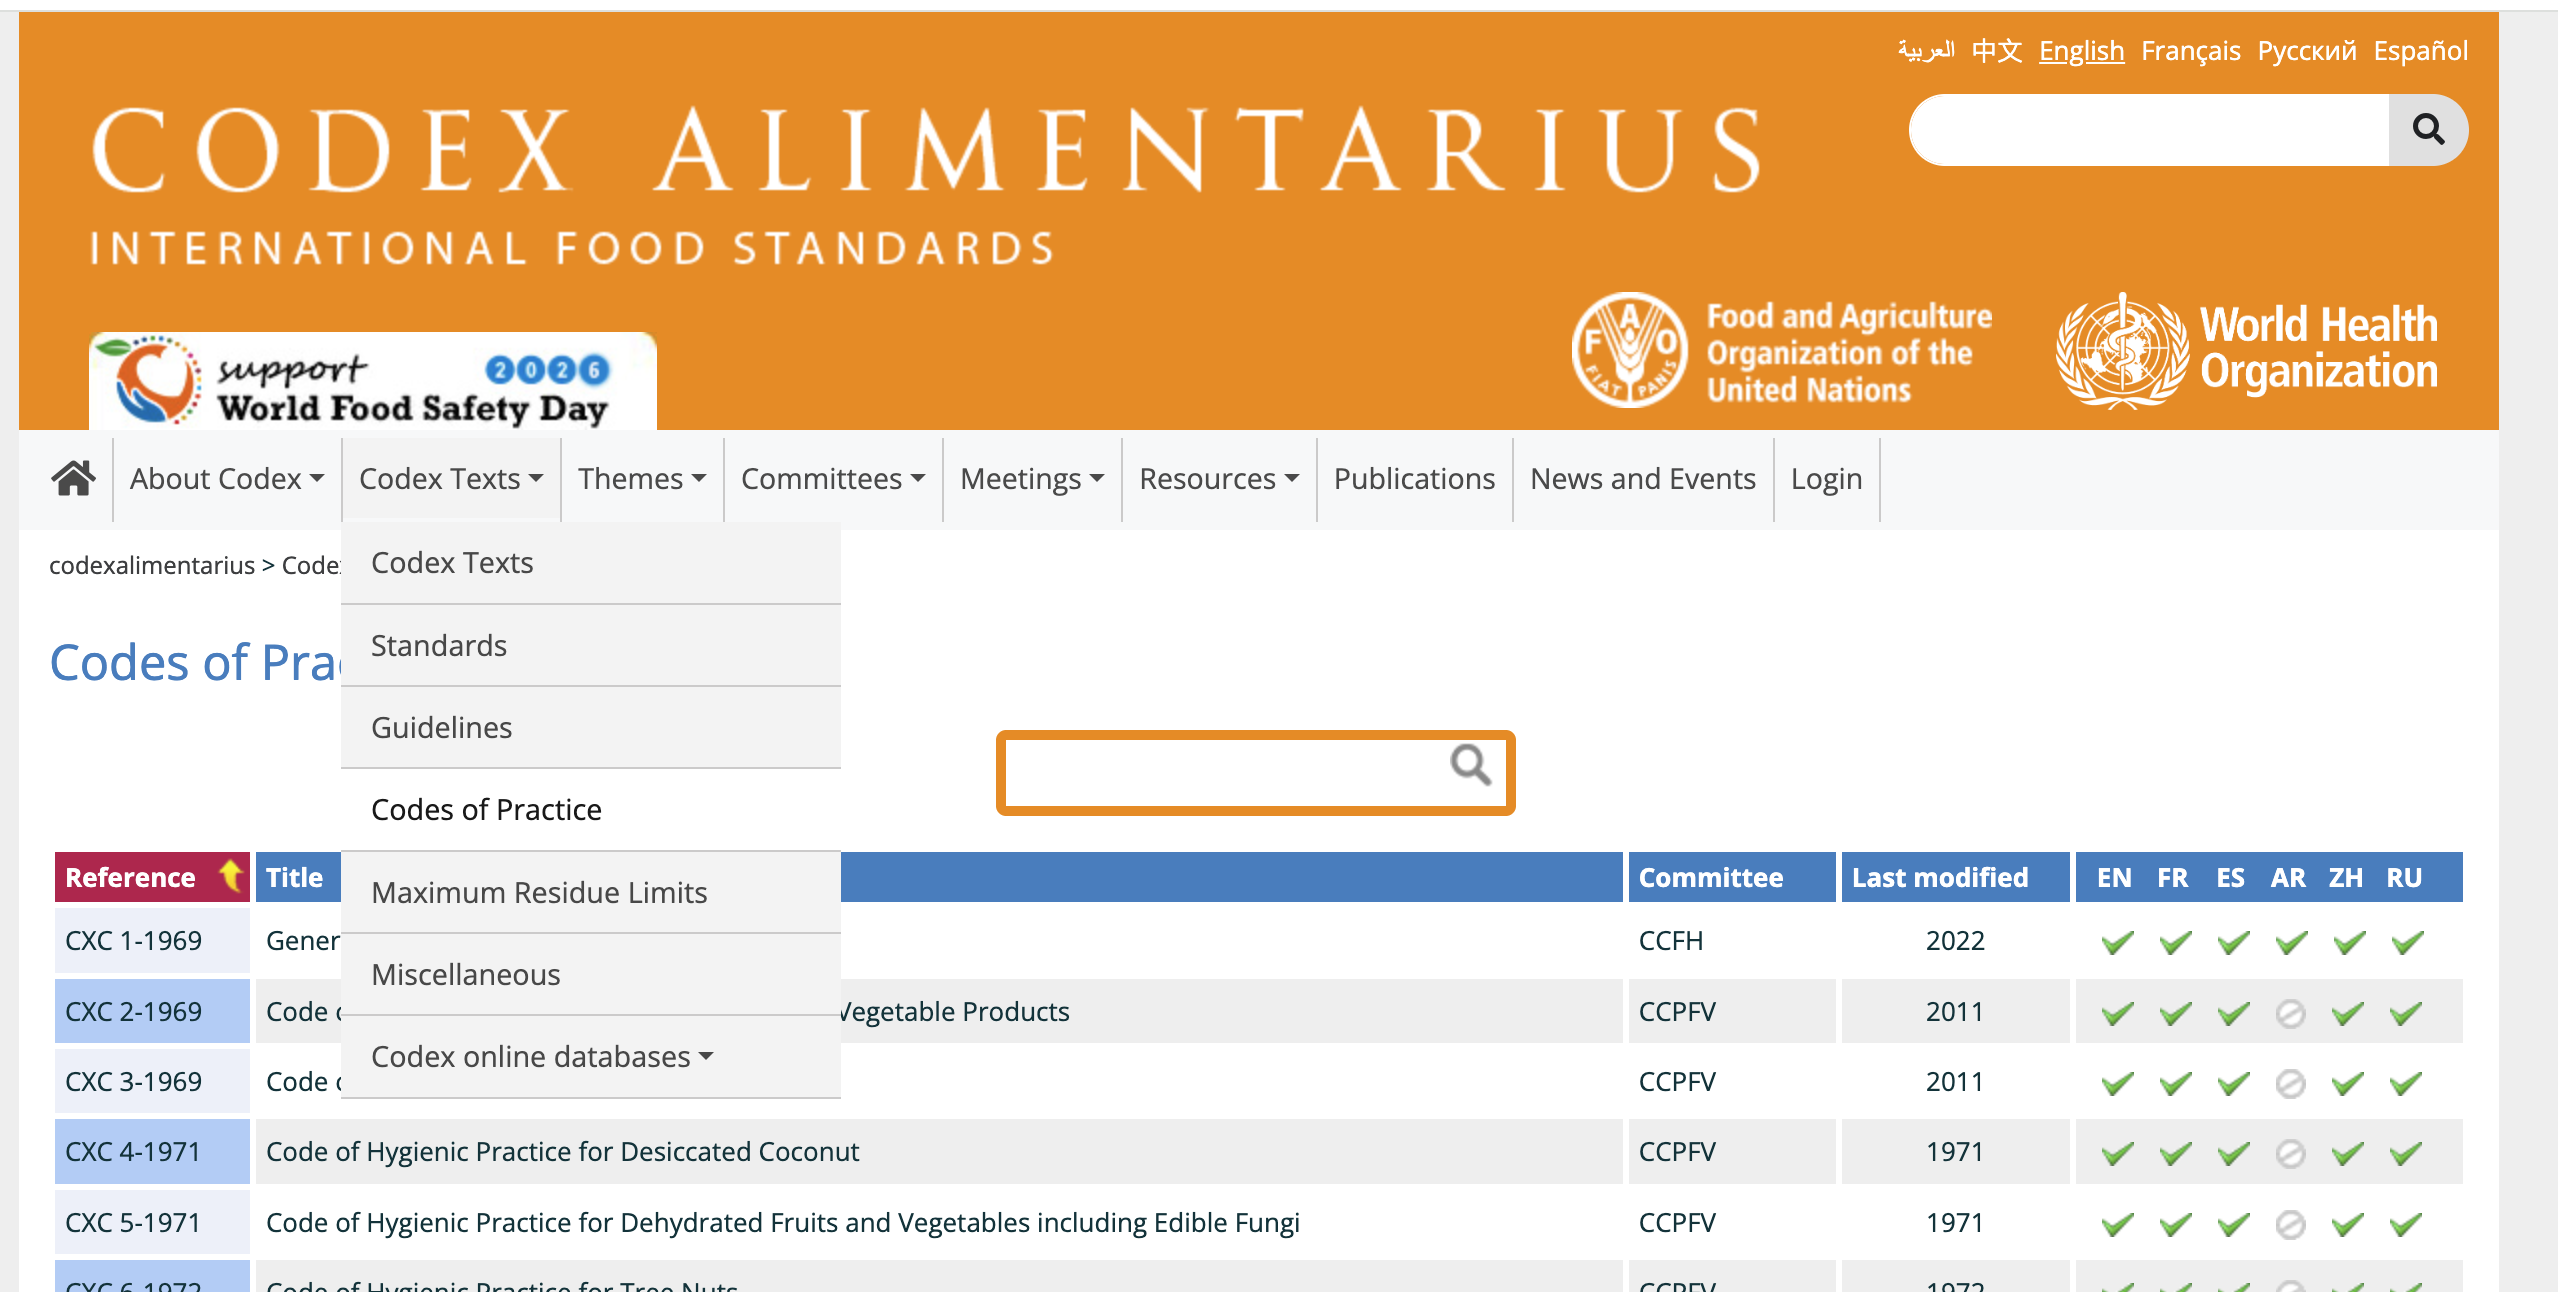Open the FAO logo link
This screenshot has height=1292, width=2558.
tap(1782, 351)
